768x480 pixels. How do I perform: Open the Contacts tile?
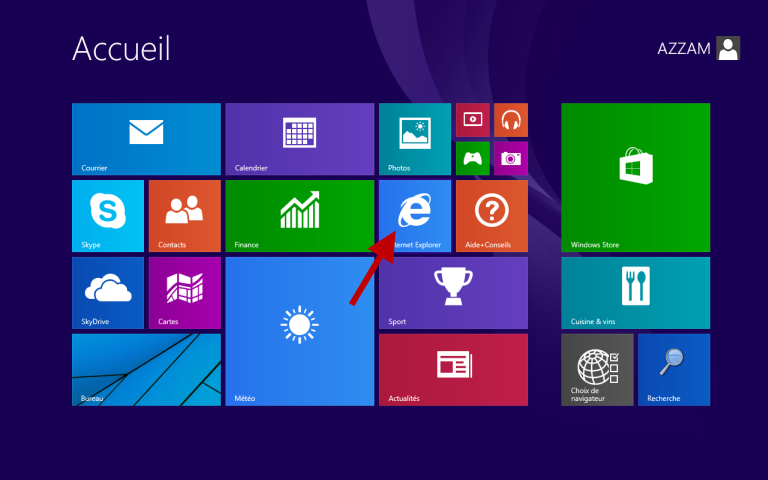pyautogui.click(x=185, y=216)
